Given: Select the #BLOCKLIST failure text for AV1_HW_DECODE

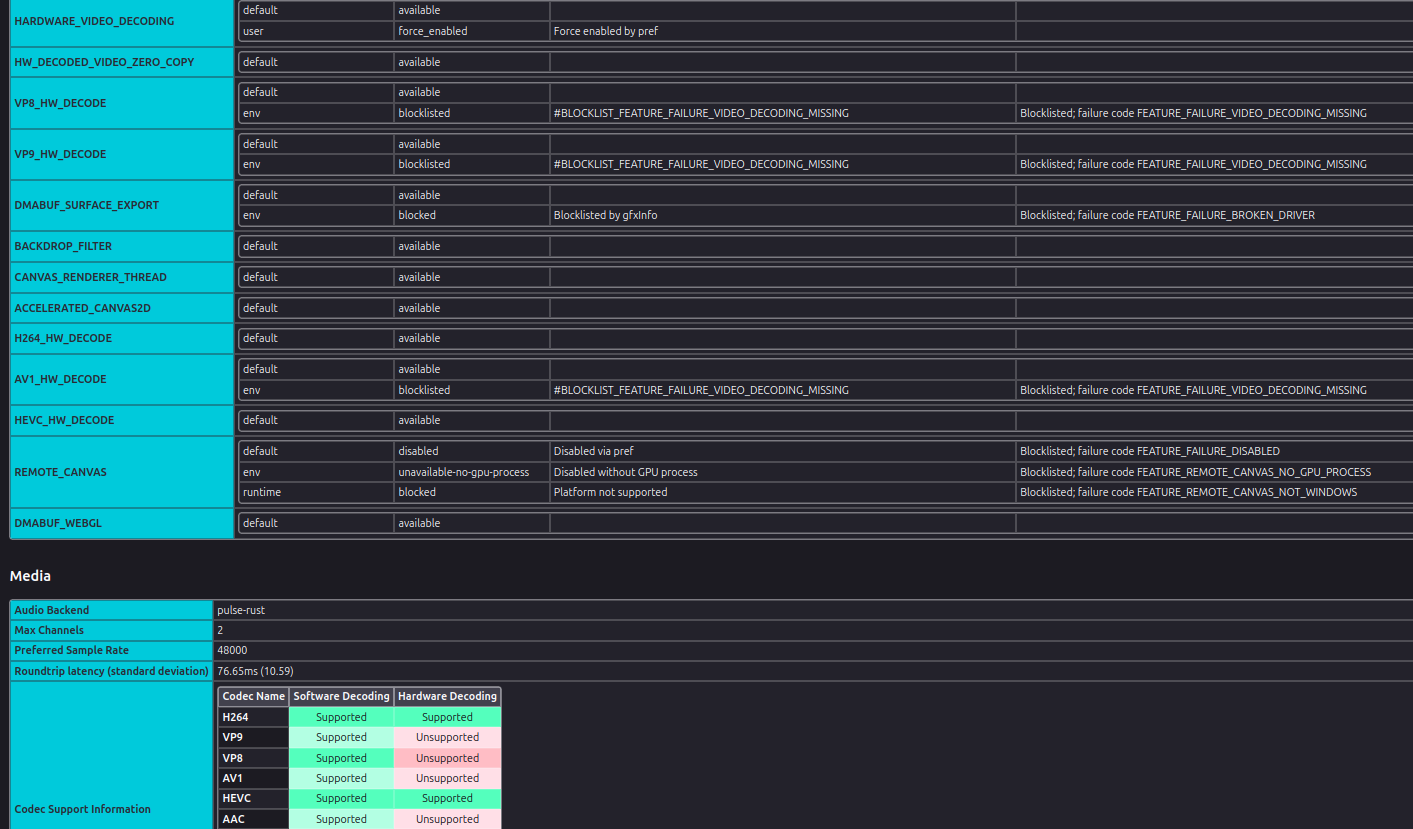Looking at the screenshot, I should point(701,390).
